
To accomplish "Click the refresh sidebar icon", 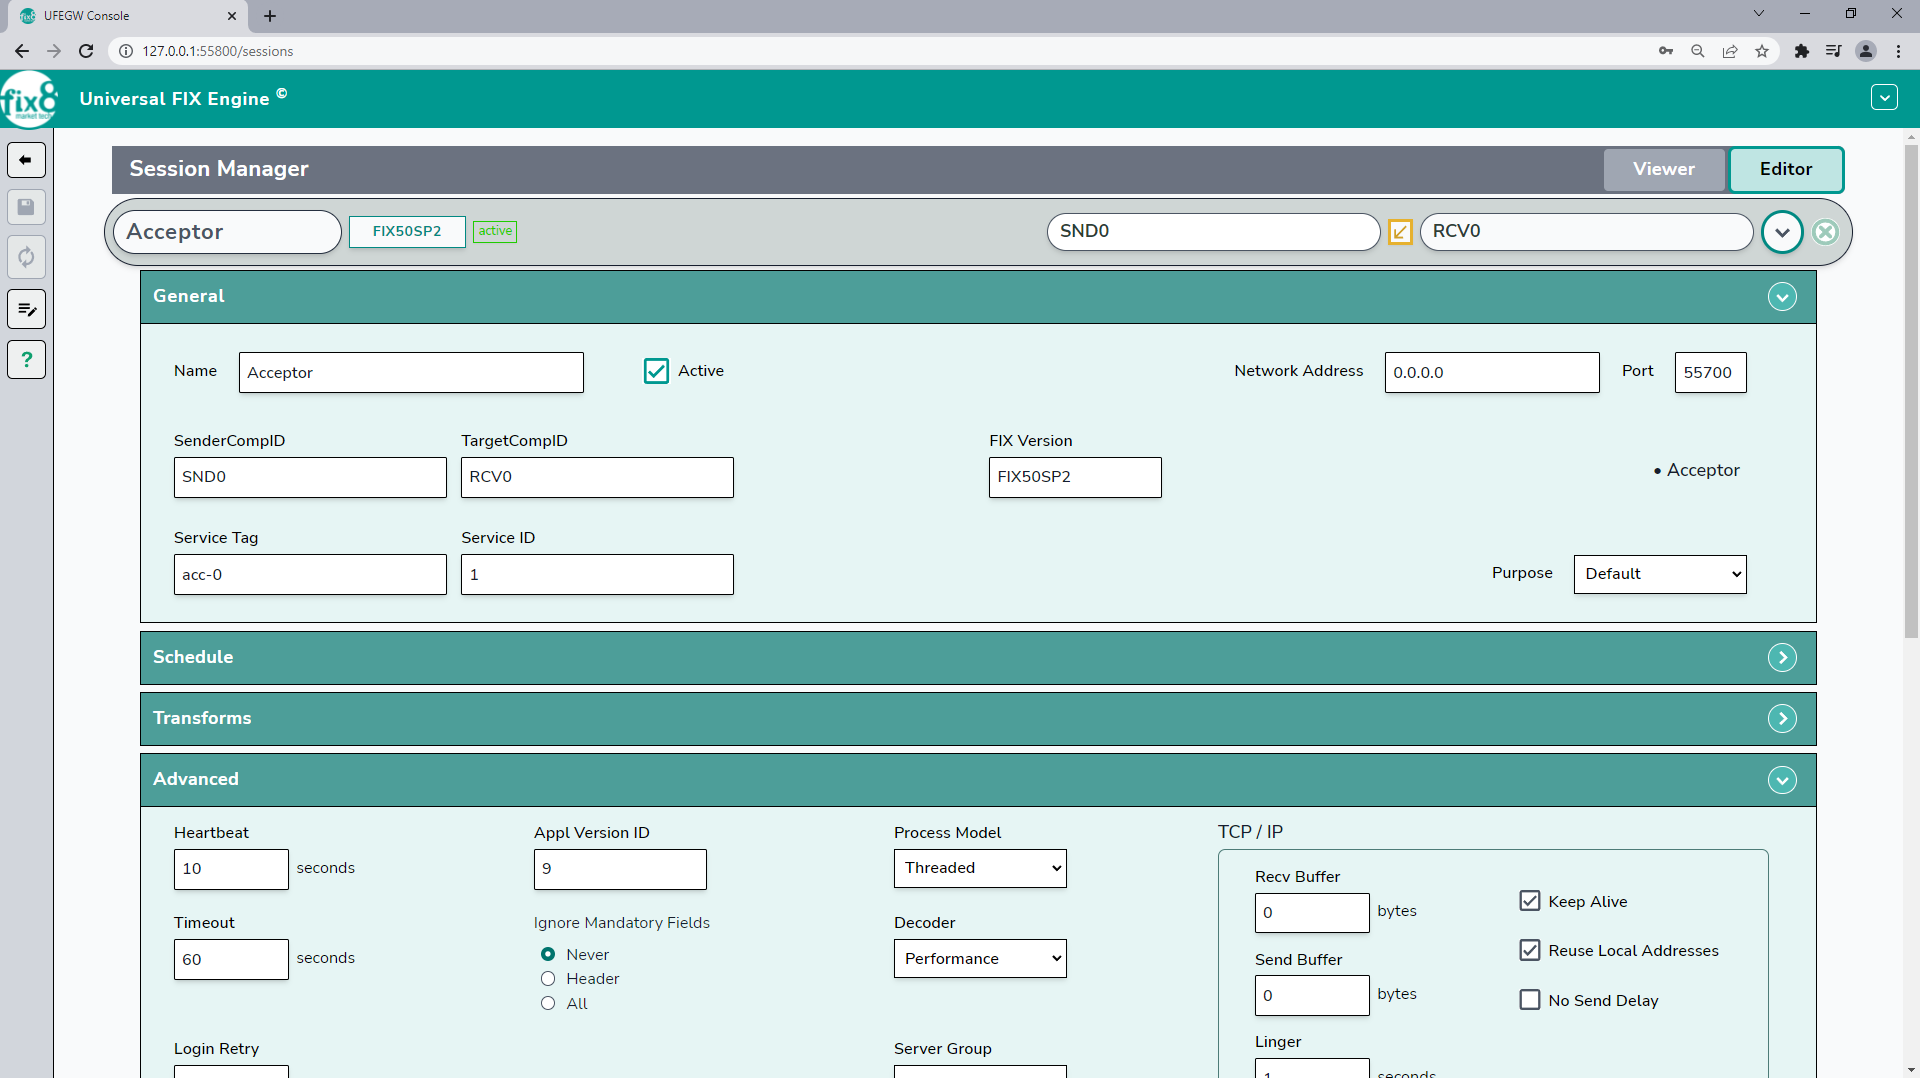I will click(x=26, y=257).
